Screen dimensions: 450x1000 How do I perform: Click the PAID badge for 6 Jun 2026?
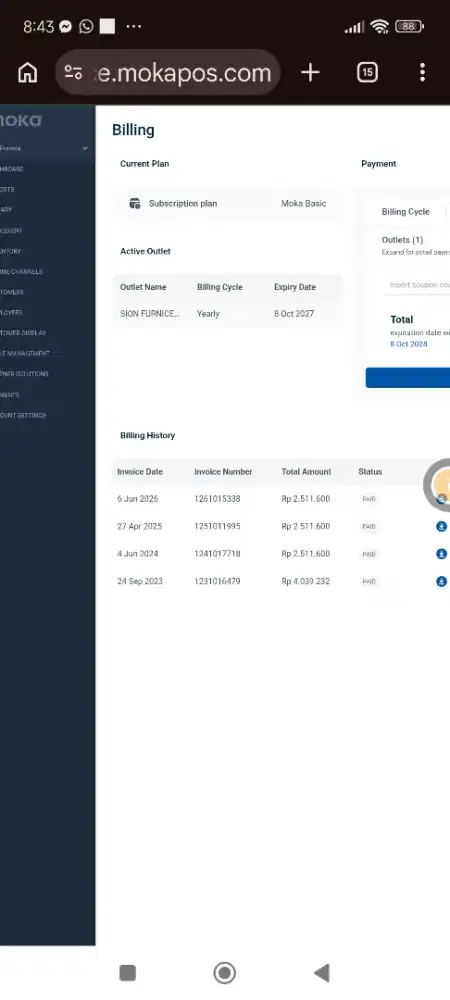pyautogui.click(x=369, y=499)
